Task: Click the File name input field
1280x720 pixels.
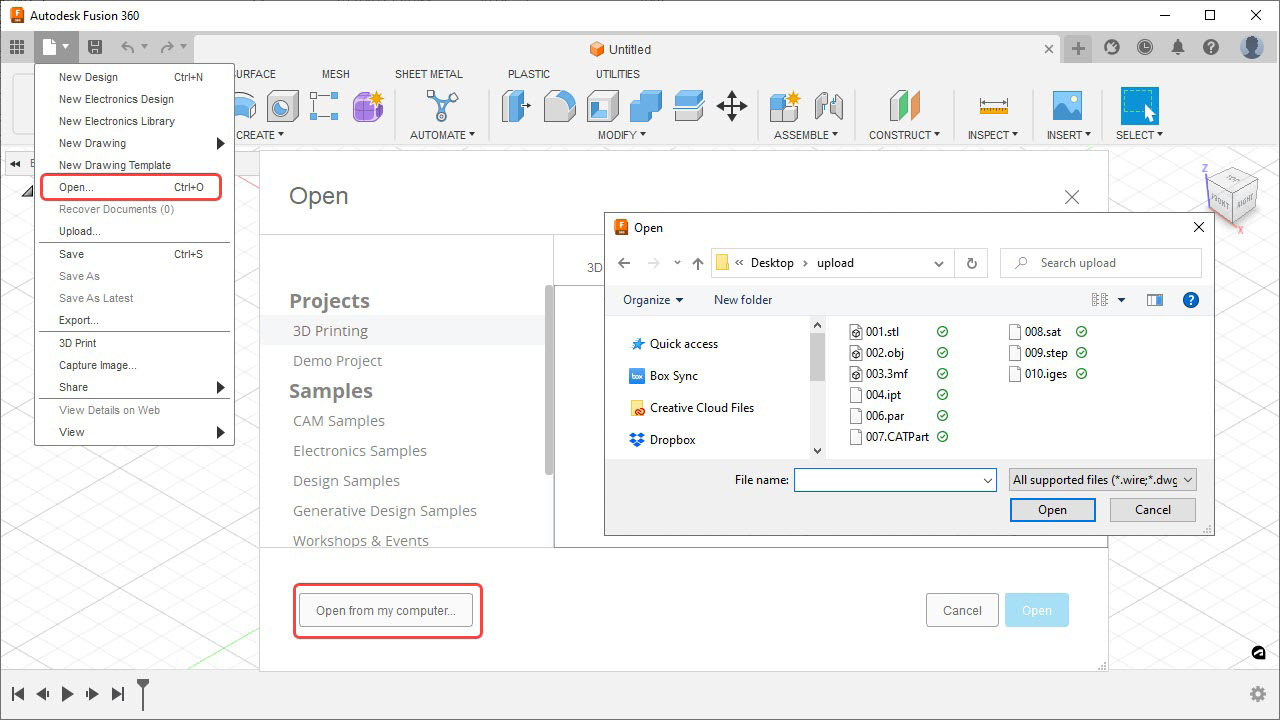Action: 895,480
